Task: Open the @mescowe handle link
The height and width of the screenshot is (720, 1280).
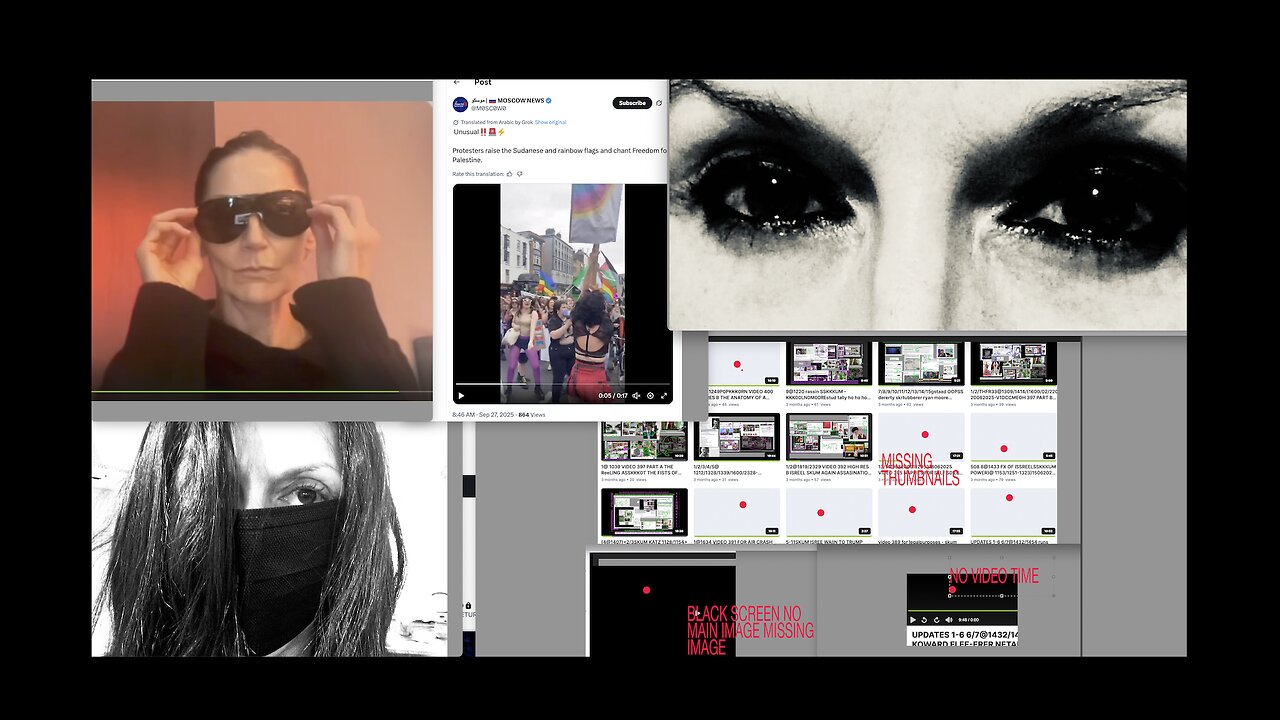Action: pos(487,108)
